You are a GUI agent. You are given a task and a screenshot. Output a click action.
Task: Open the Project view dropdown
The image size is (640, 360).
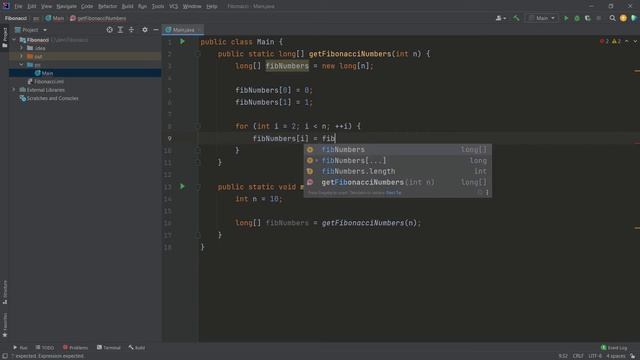(x=31, y=30)
